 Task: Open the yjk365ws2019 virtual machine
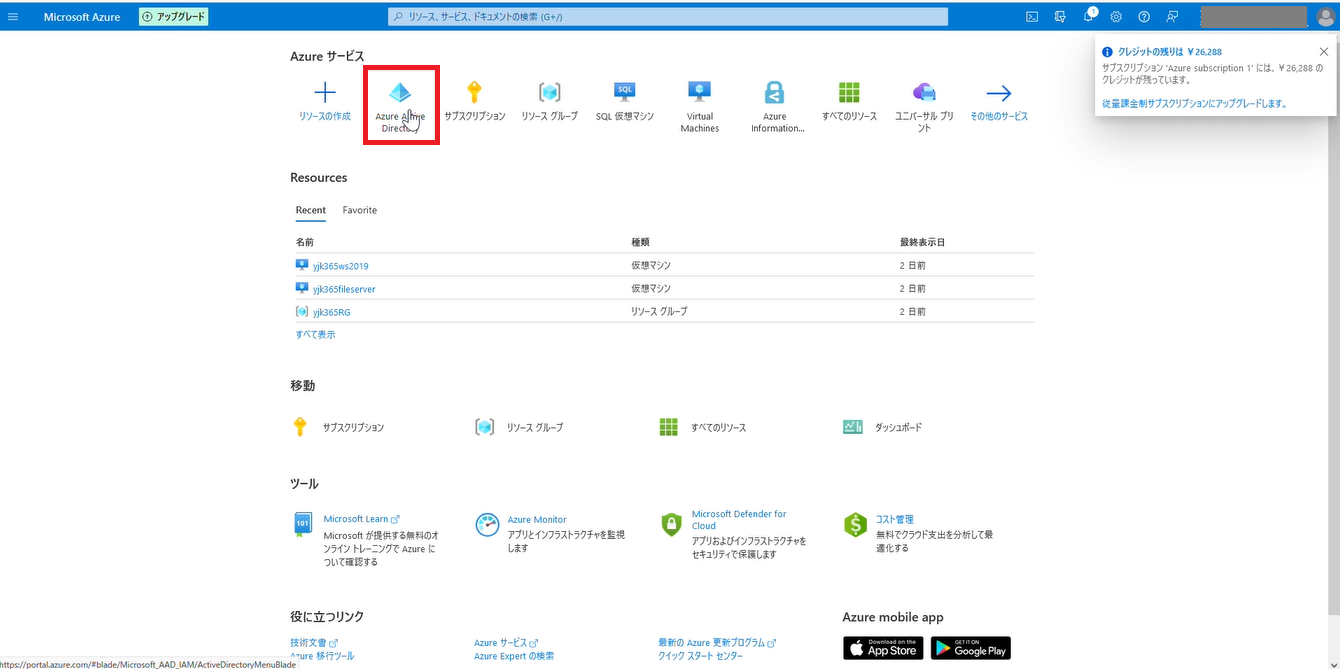(340, 266)
